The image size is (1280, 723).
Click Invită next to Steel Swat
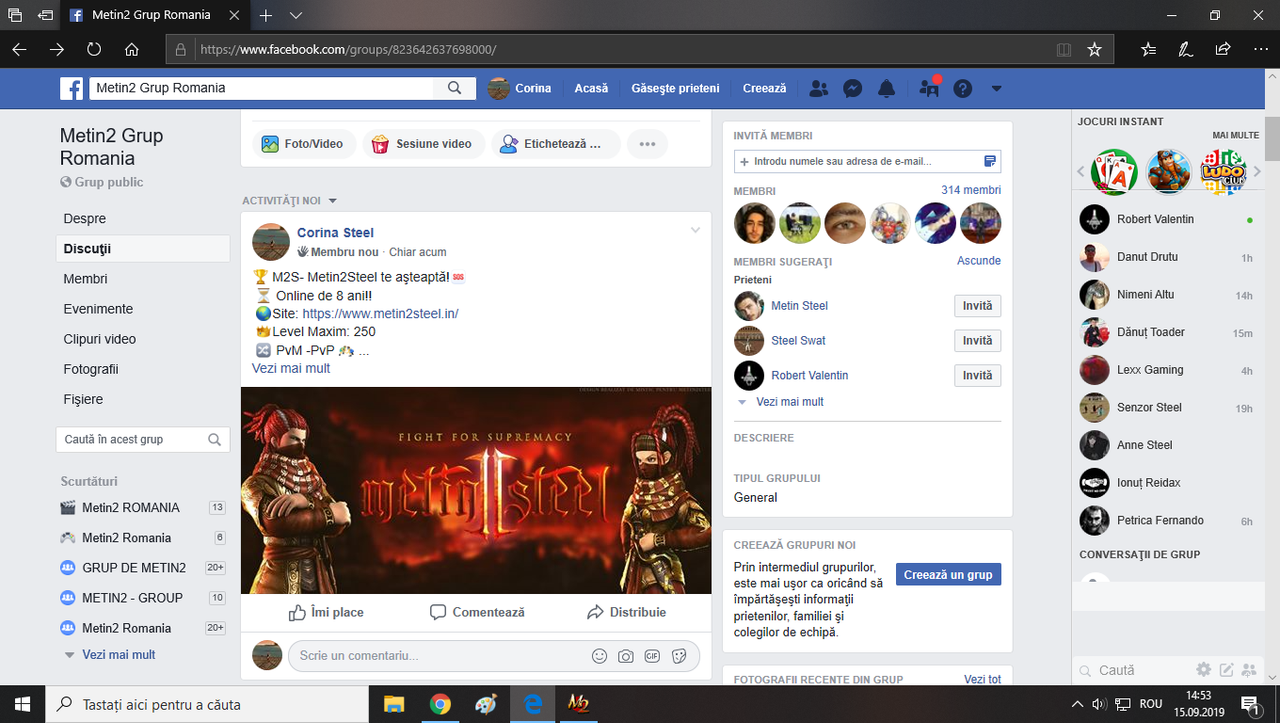coord(977,341)
